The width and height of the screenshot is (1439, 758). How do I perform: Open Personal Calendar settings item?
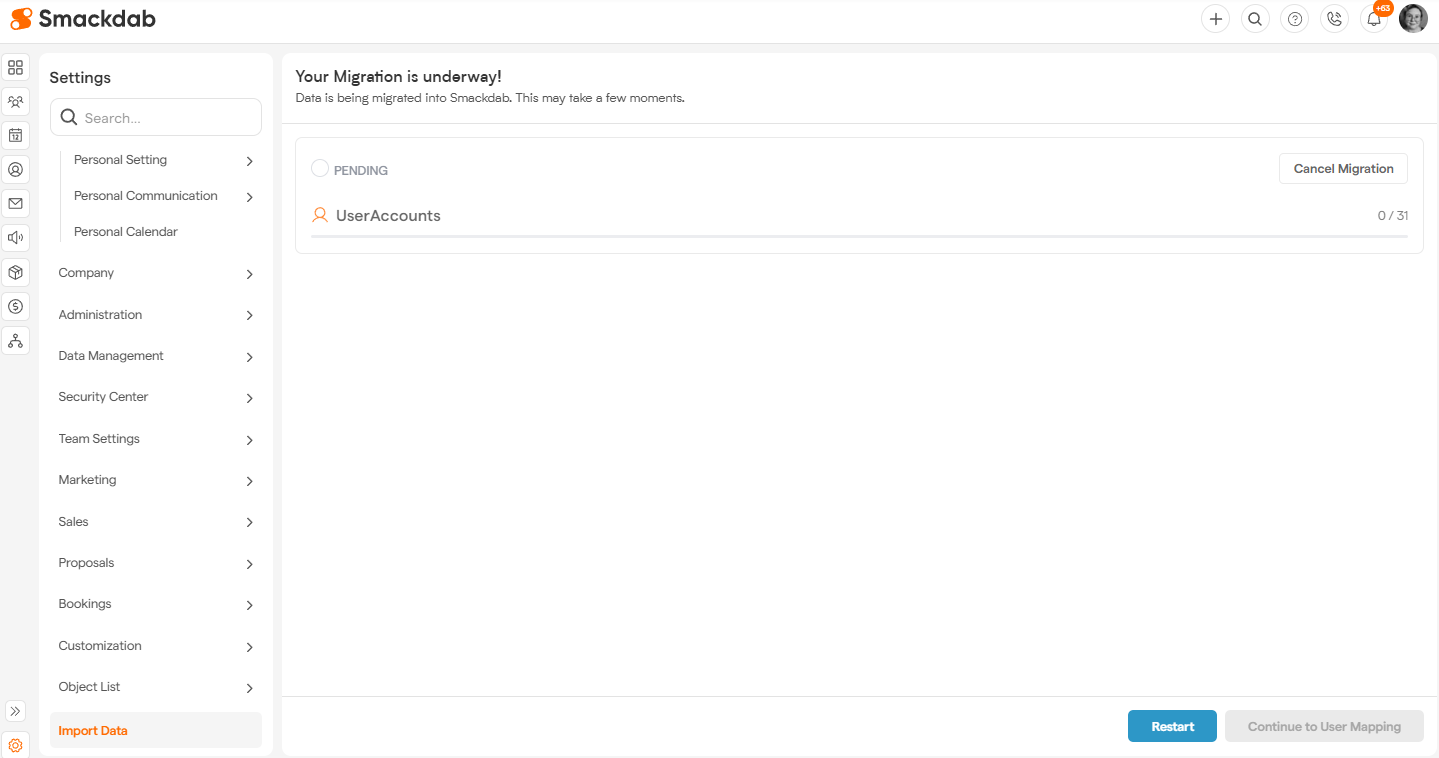point(126,232)
